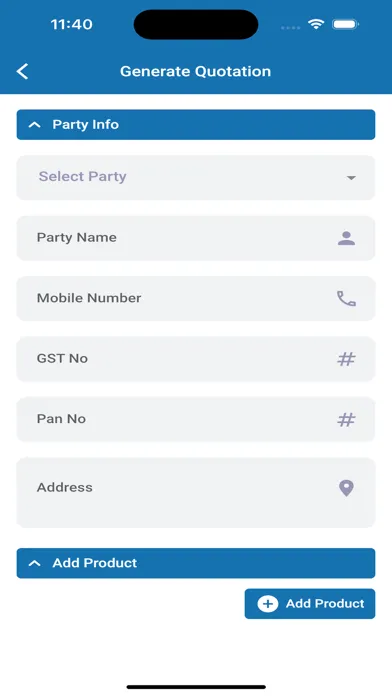Focus the Party Name field
The width and height of the screenshot is (392, 696).
click(x=196, y=238)
